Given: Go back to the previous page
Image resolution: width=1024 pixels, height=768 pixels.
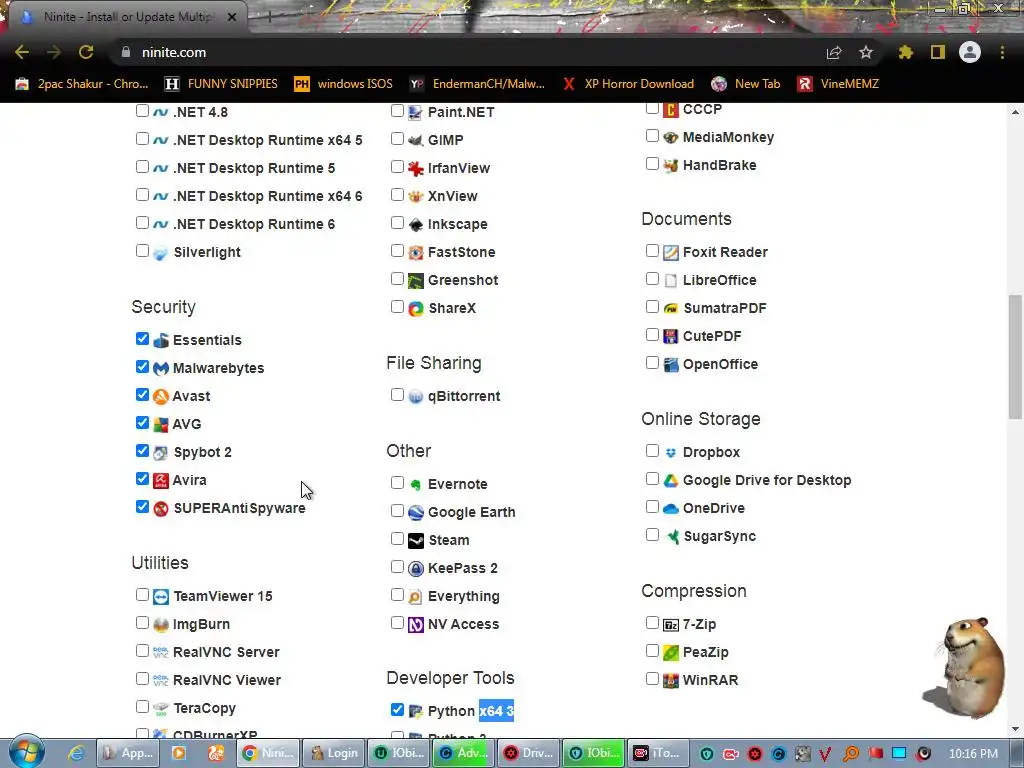Looking at the screenshot, I should tap(22, 52).
